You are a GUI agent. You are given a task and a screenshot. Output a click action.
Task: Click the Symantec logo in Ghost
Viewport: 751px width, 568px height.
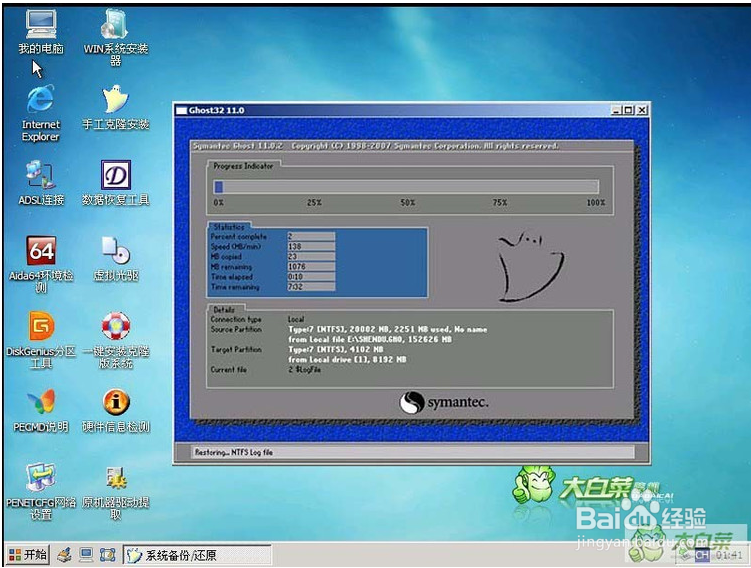pos(444,402)
